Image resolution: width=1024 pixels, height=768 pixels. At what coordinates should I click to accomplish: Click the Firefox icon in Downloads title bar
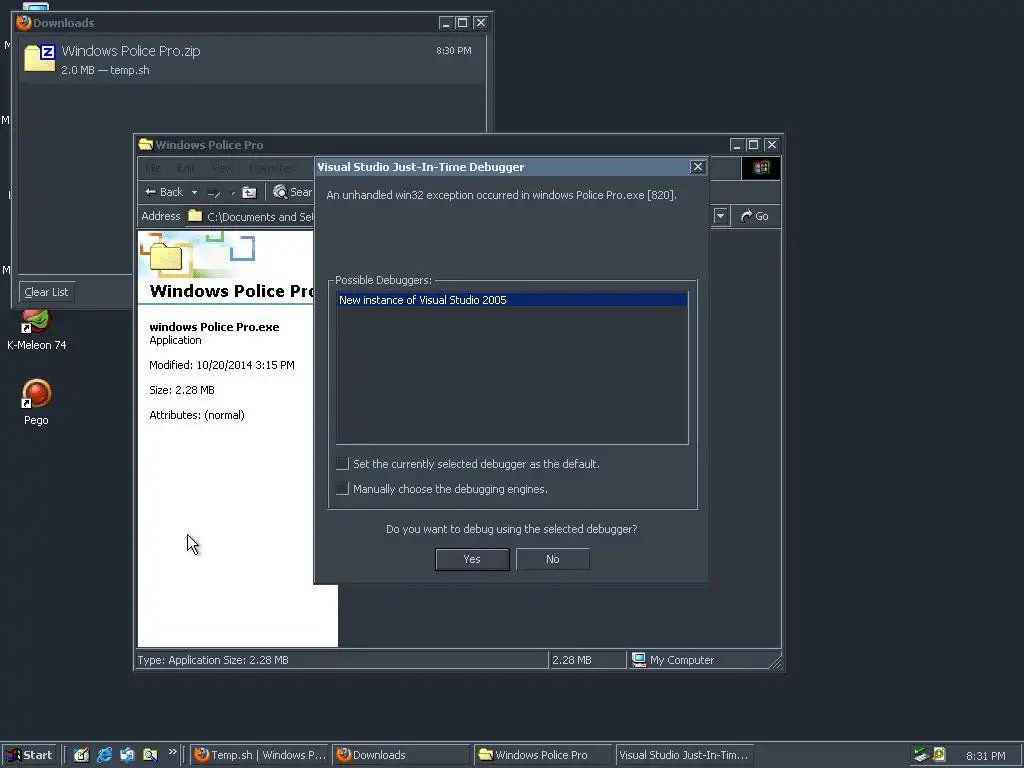(24, 23)
